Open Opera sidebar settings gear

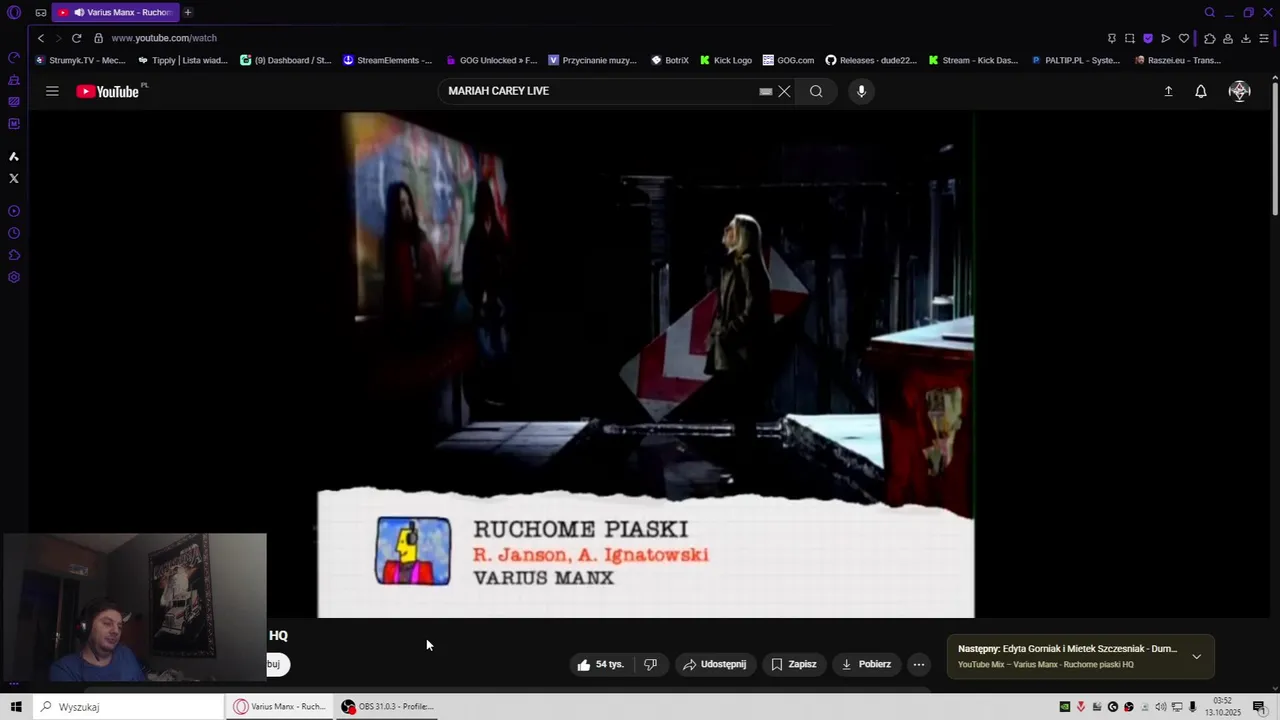[14, 277]
